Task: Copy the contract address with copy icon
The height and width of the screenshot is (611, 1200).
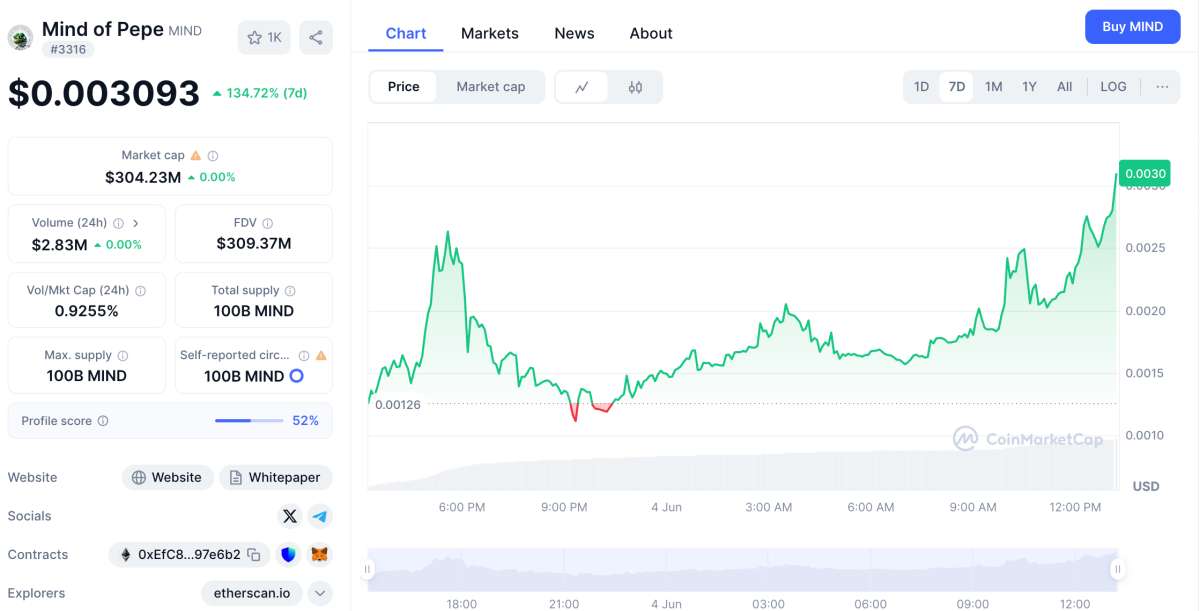Action: [254, 555]
